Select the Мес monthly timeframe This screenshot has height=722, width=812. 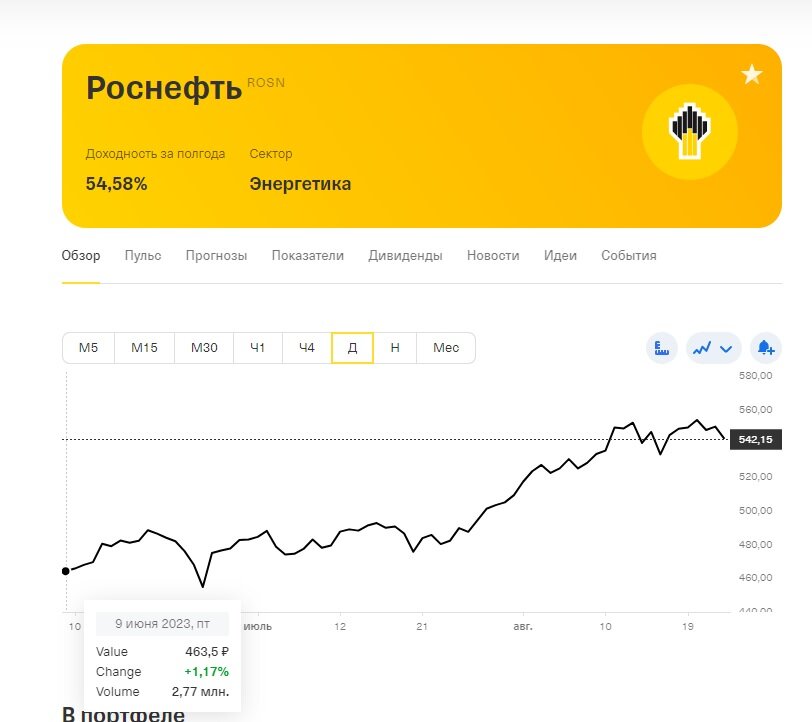[446, 347]
